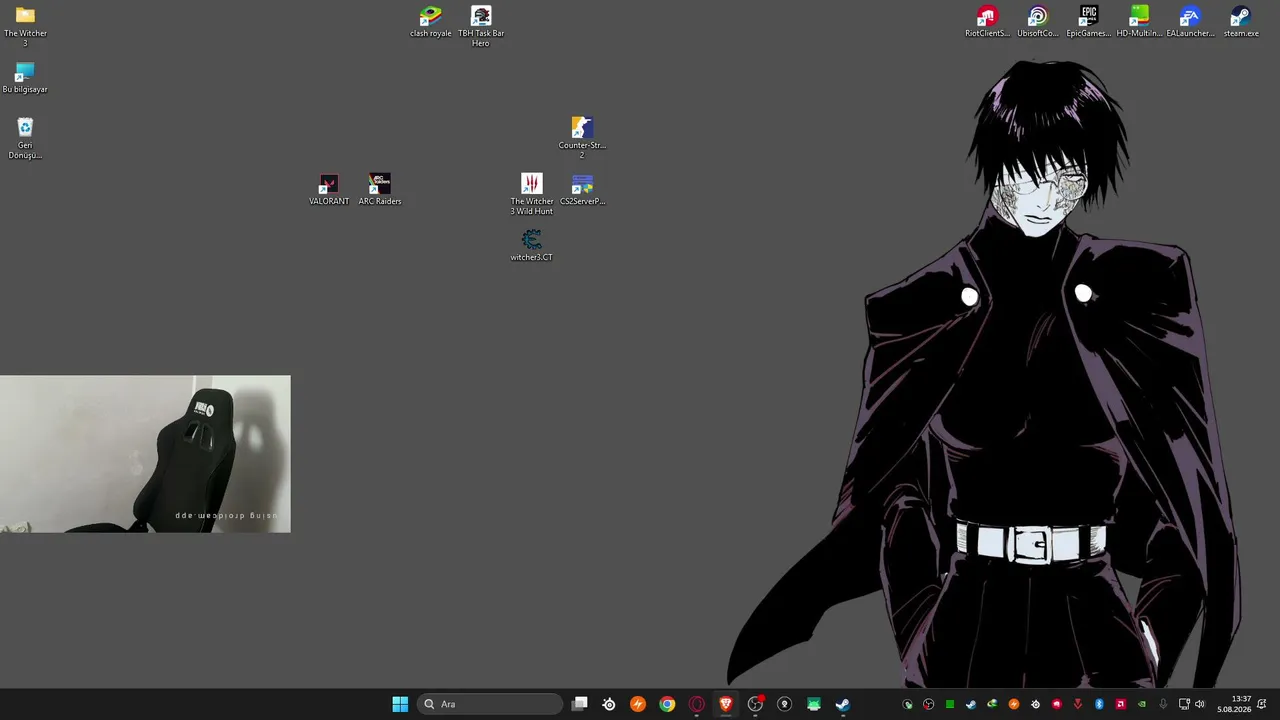
Task: Open the orange lightning app beside Chrome
Action: [x=638, y=704]
